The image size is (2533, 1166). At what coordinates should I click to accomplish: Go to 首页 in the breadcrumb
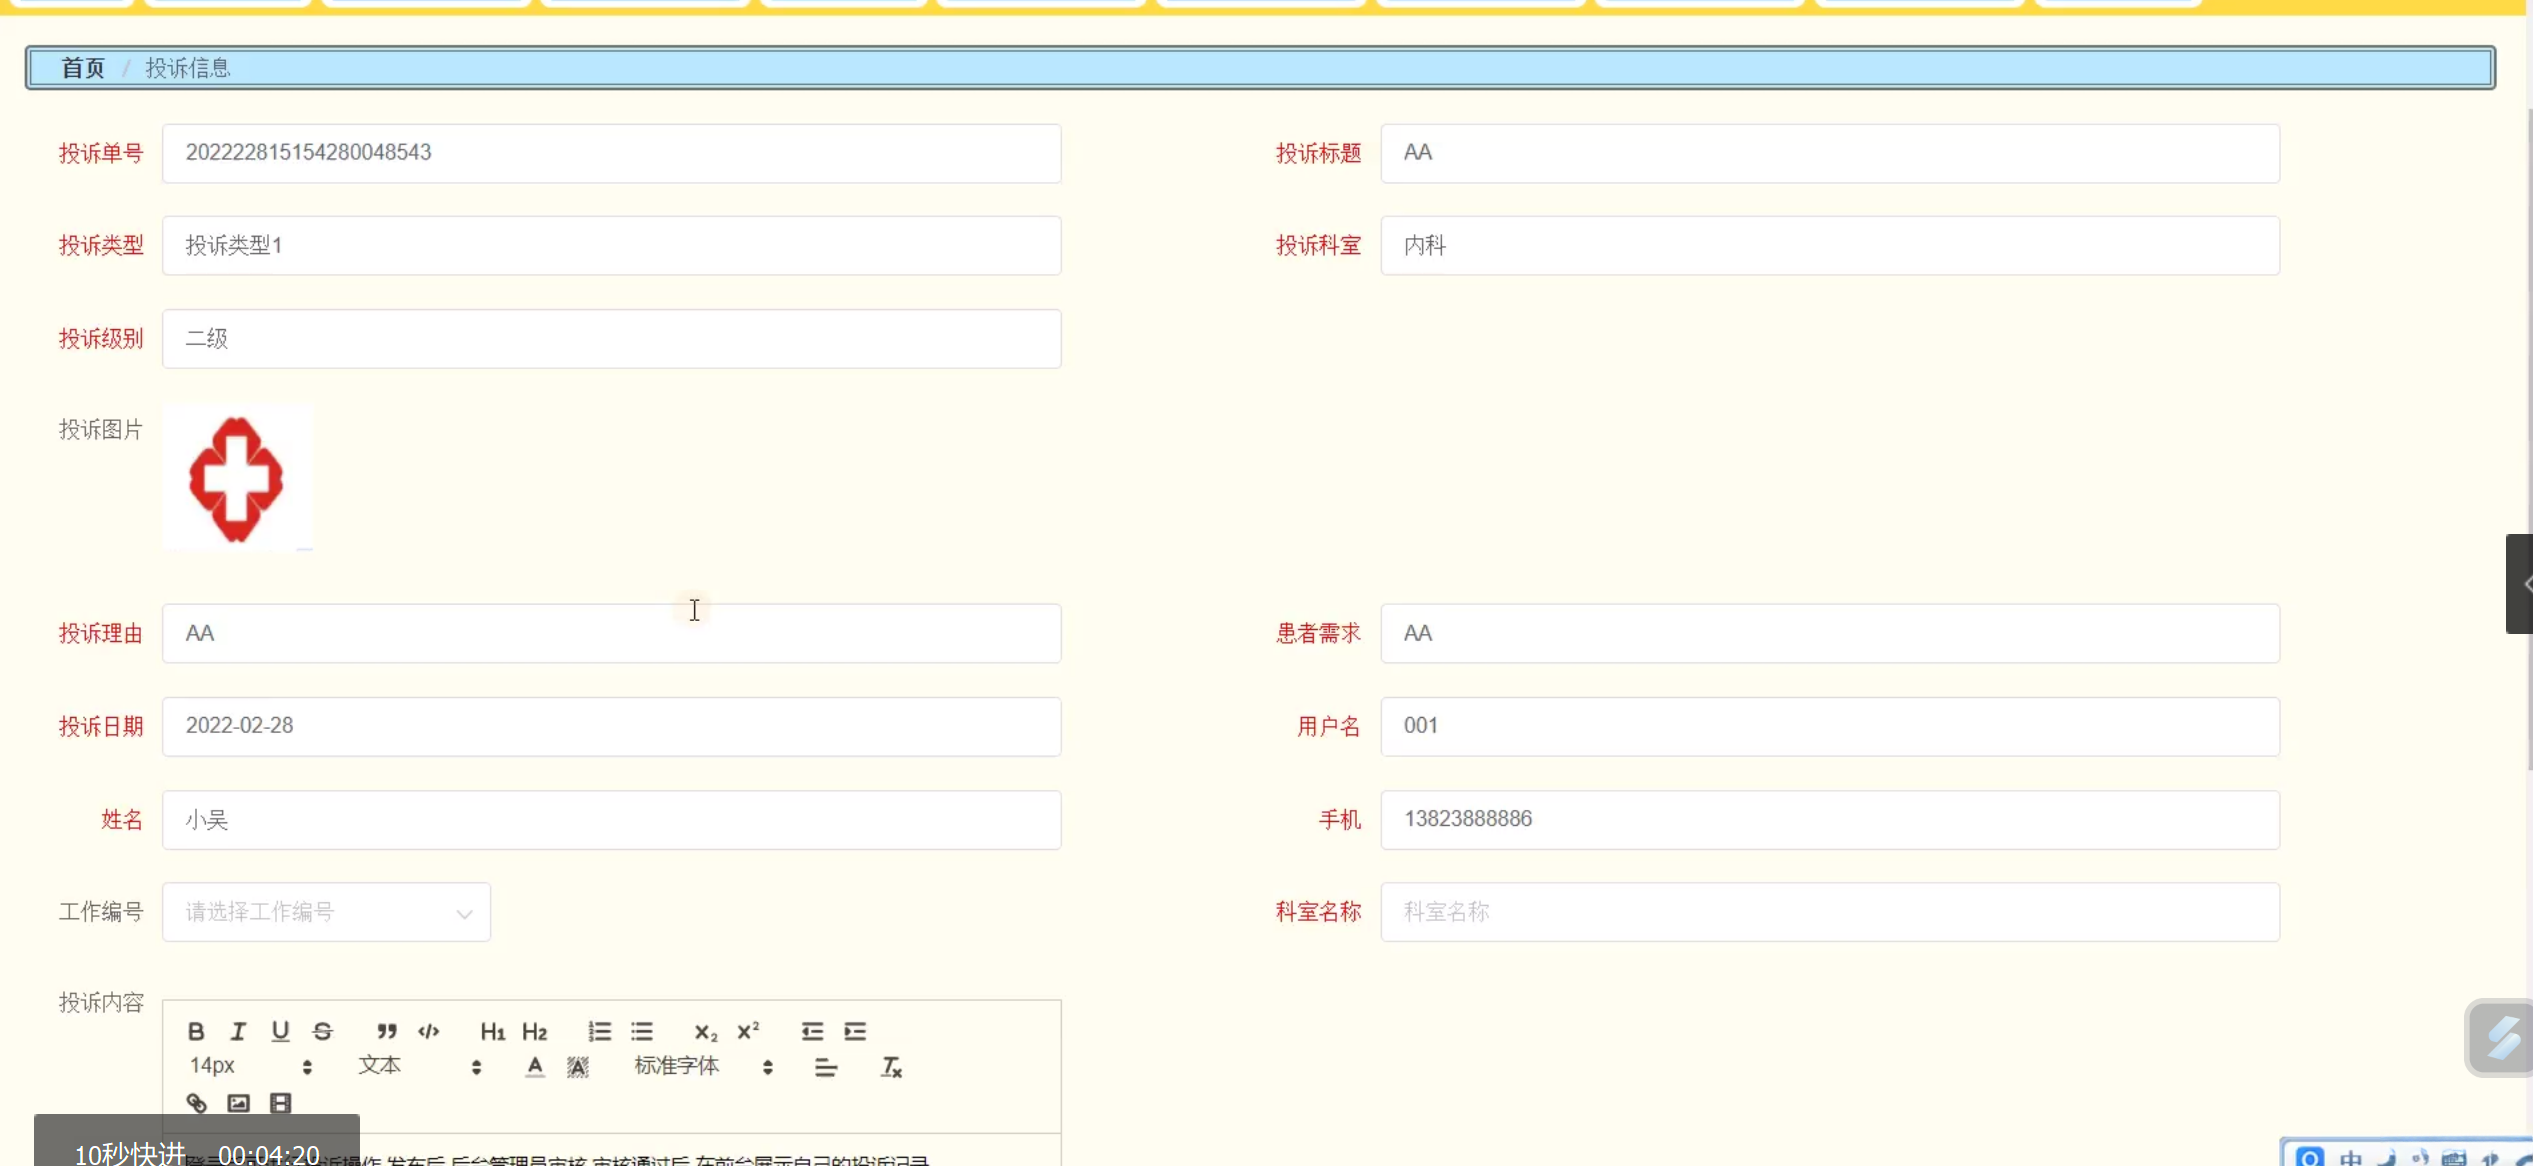(x=82, y=68)
